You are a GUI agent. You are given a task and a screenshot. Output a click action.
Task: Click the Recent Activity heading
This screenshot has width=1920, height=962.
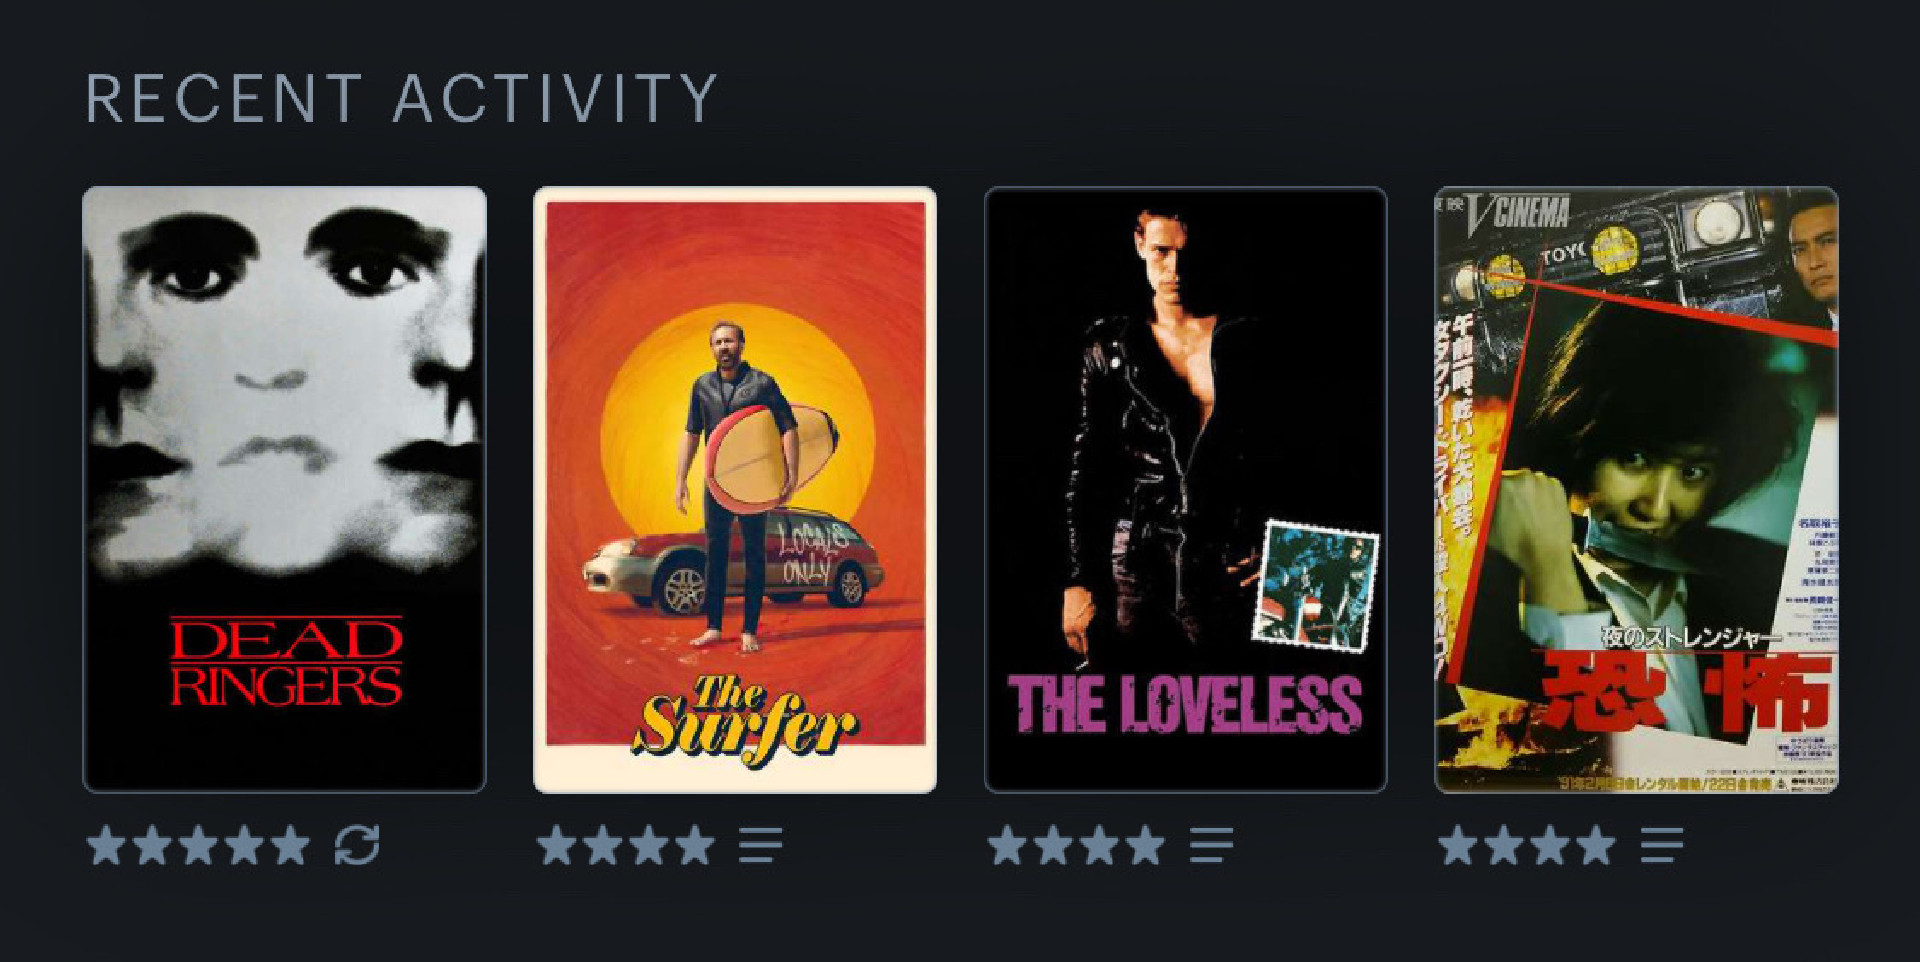[x=402, y=98]
